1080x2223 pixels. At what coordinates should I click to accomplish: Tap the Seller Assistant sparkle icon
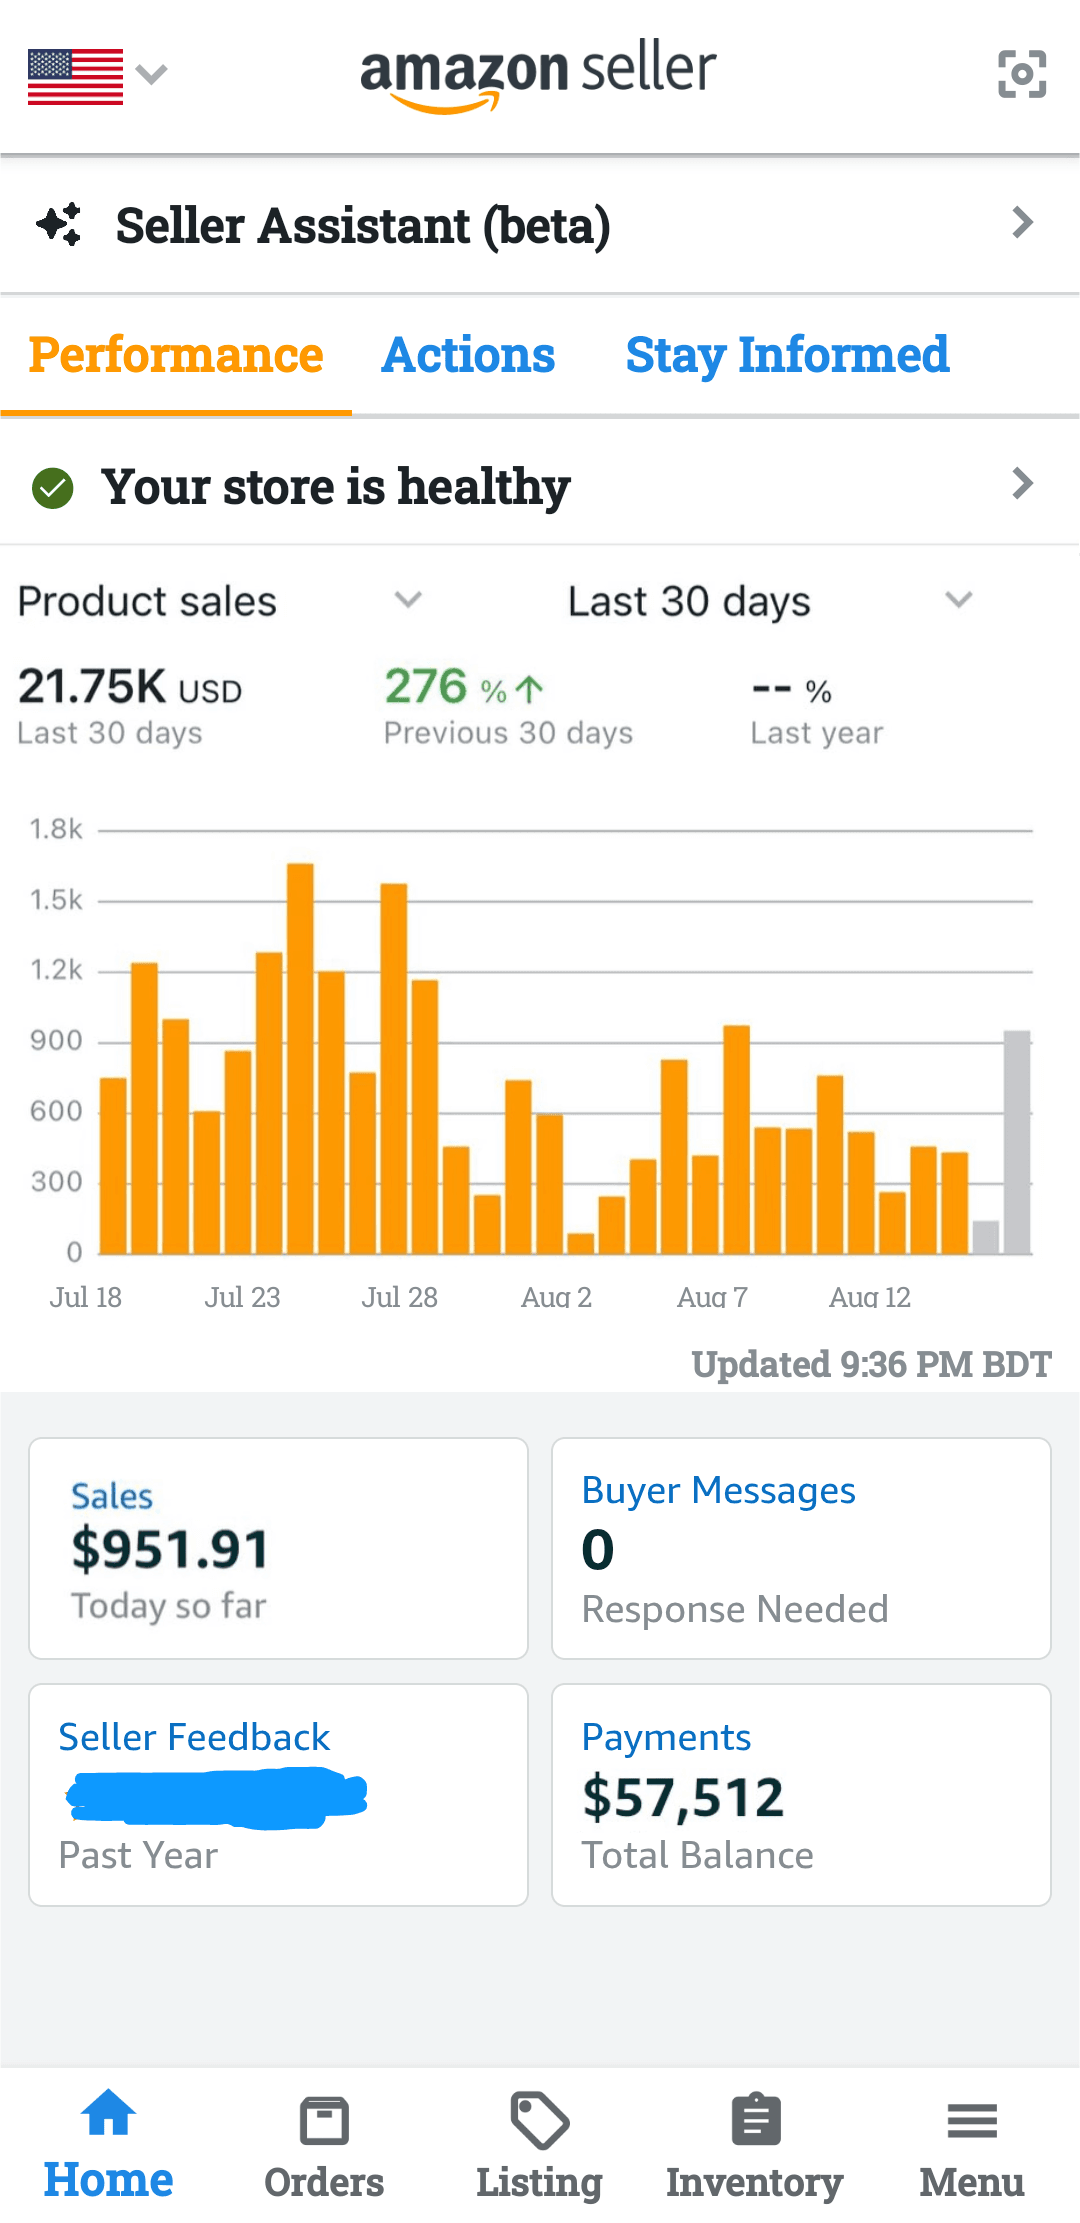[x=59, y=224]
